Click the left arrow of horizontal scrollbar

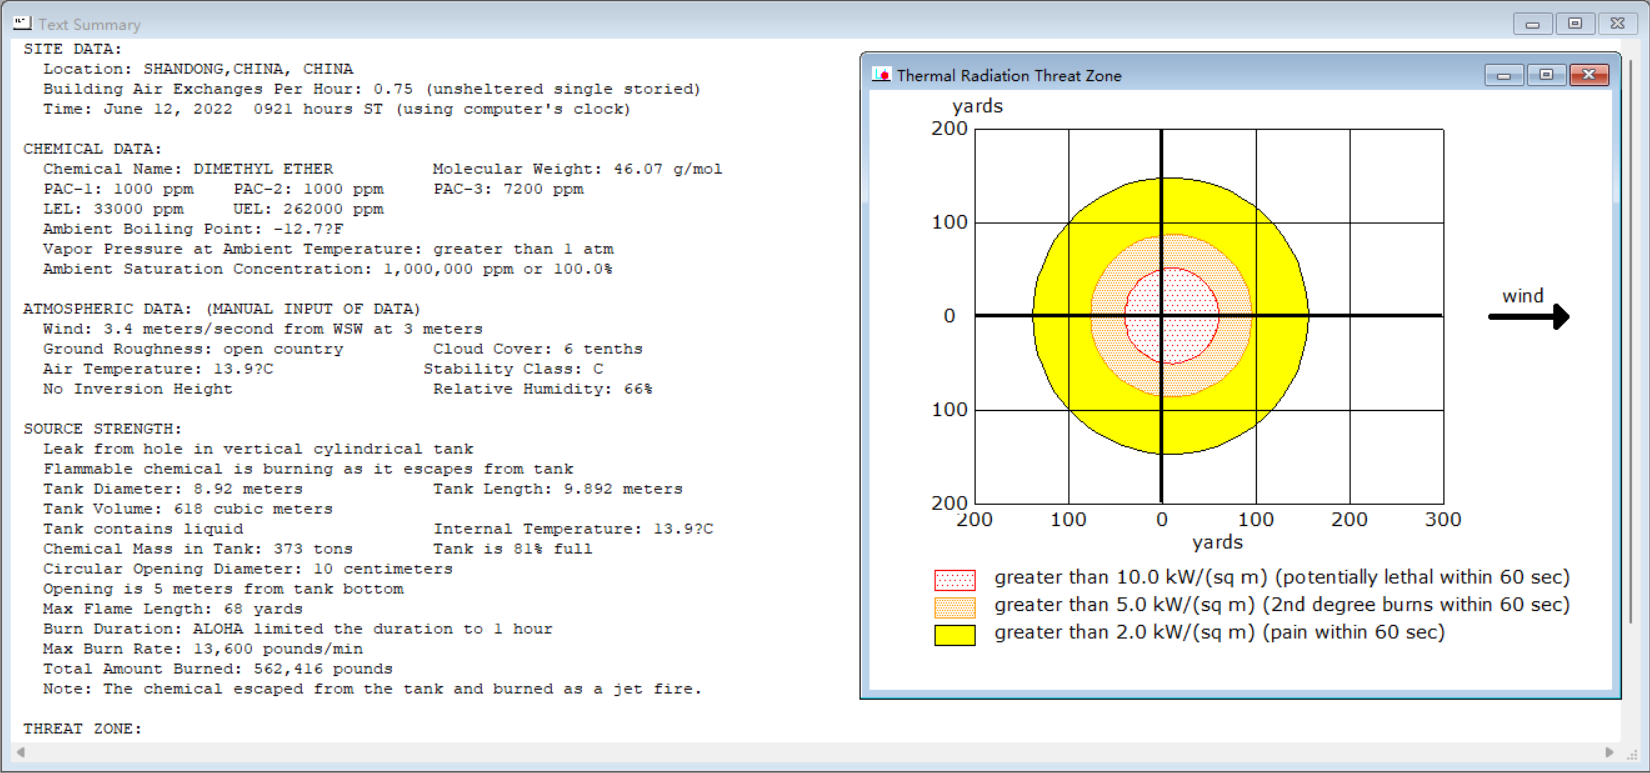[21, 752]
